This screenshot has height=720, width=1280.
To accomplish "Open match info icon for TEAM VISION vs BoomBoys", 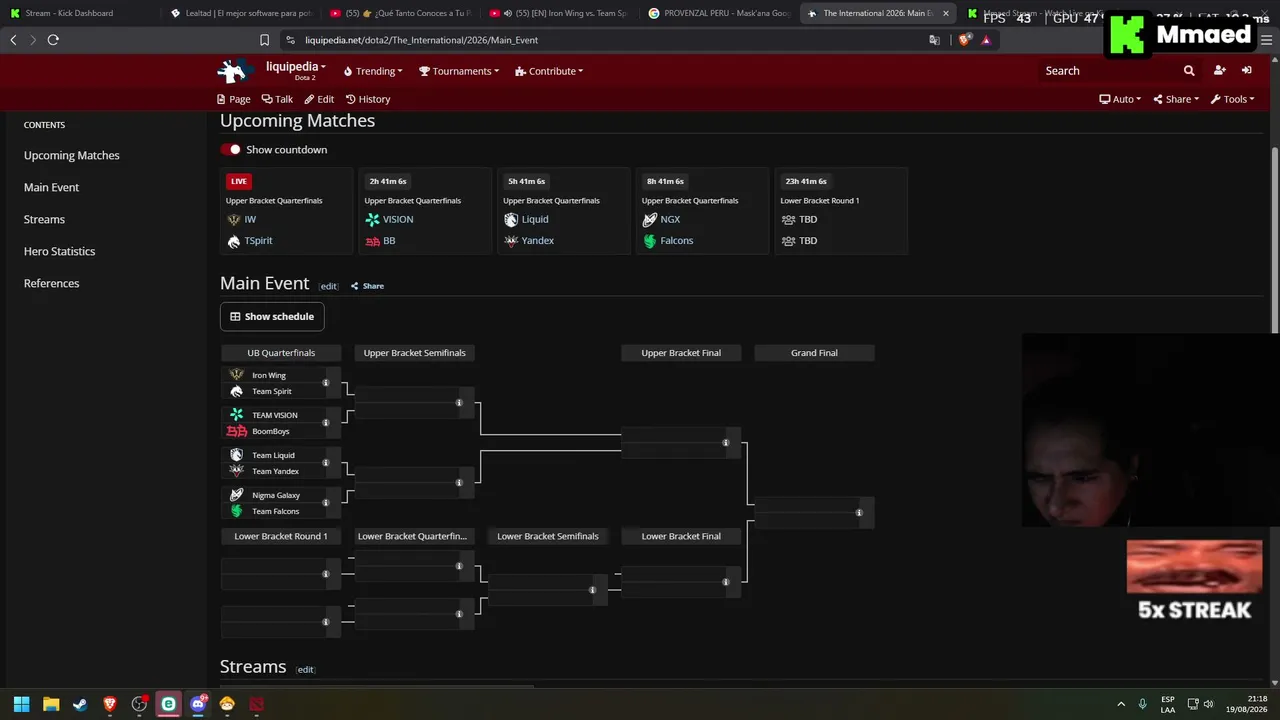I will coord(325,423).
